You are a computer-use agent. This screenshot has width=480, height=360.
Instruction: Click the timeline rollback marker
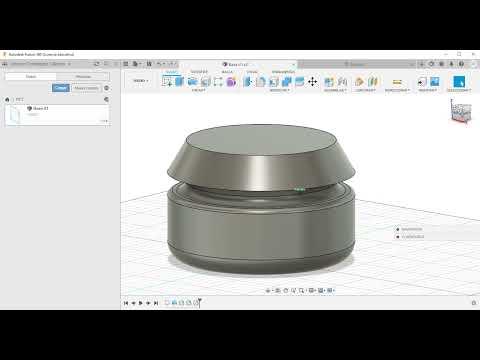[199, 303]
